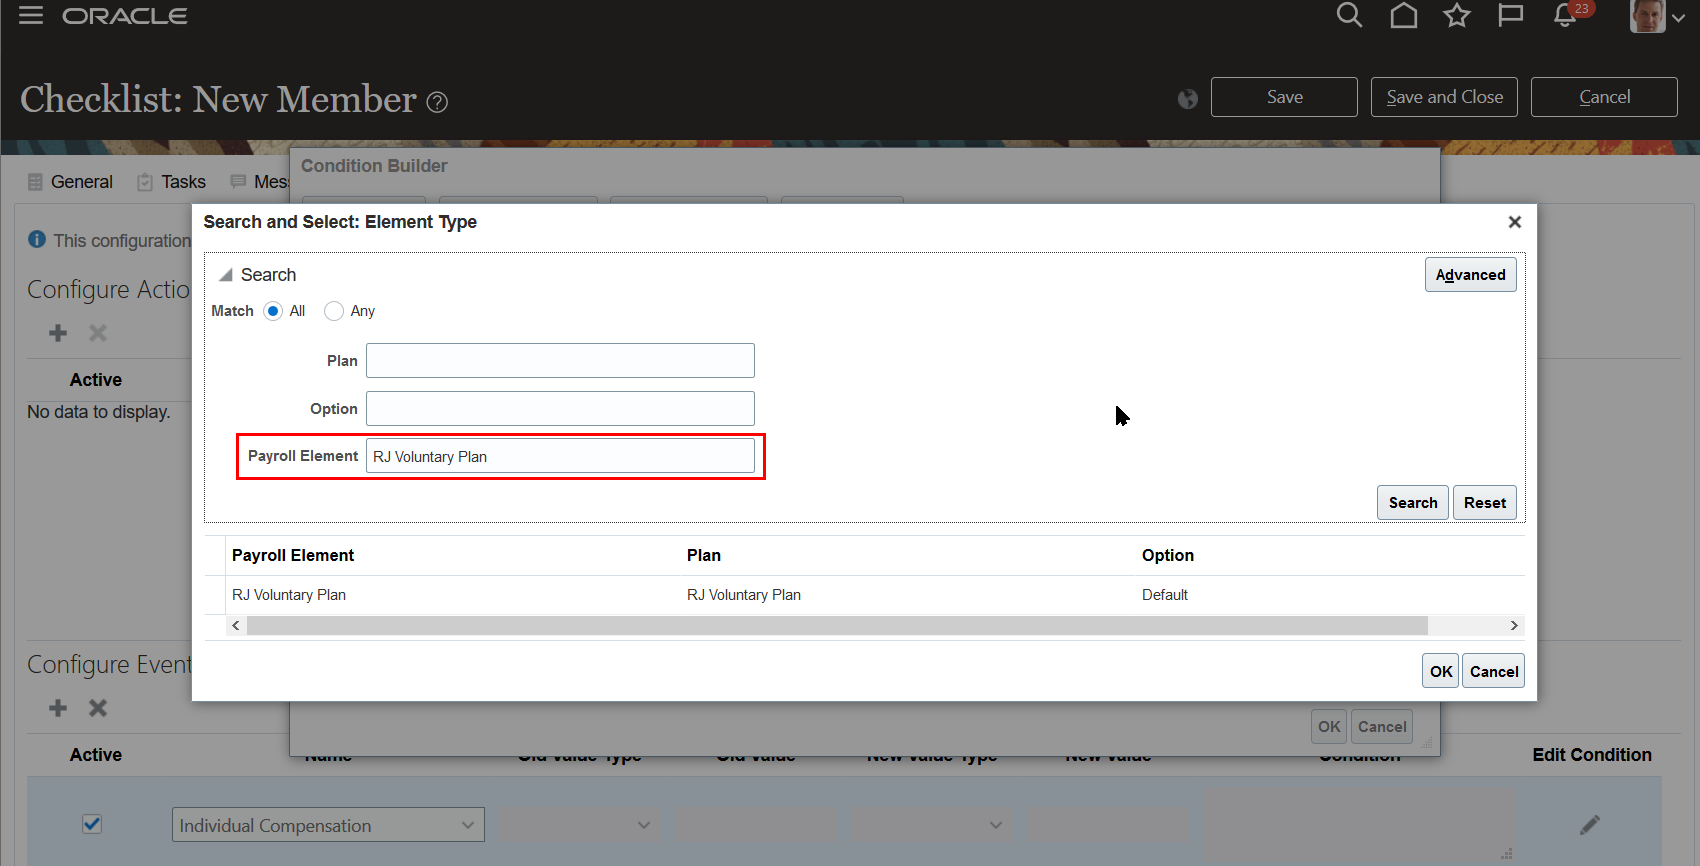Viewport: 1700px width, 866px height.
Task: Close the Search and Select dialog
Action: click(x=1515, y=222)
